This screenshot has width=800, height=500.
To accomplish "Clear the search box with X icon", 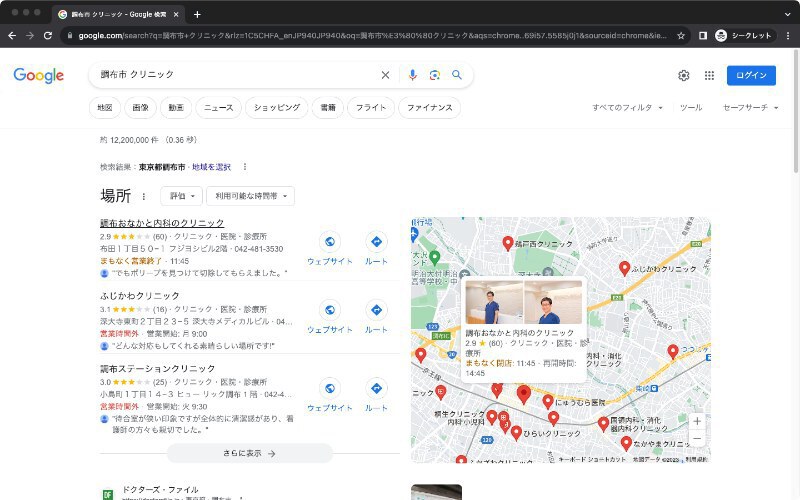I will pos(385,75).
